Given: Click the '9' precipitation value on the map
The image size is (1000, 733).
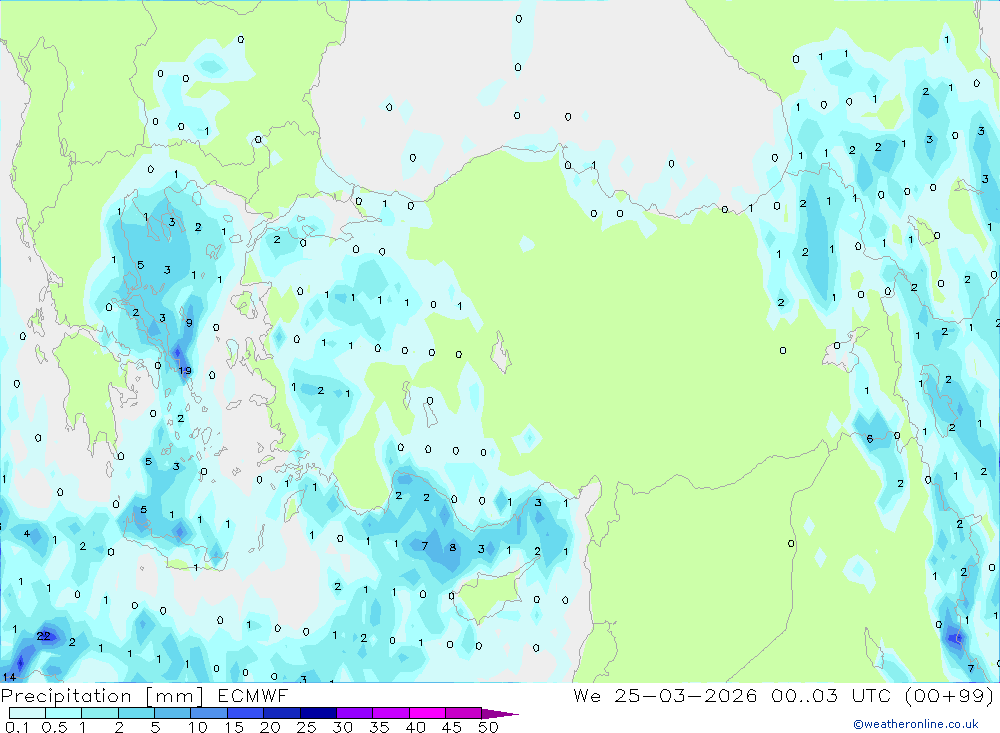Looking at the screenshot, I should tap(189, 323).
